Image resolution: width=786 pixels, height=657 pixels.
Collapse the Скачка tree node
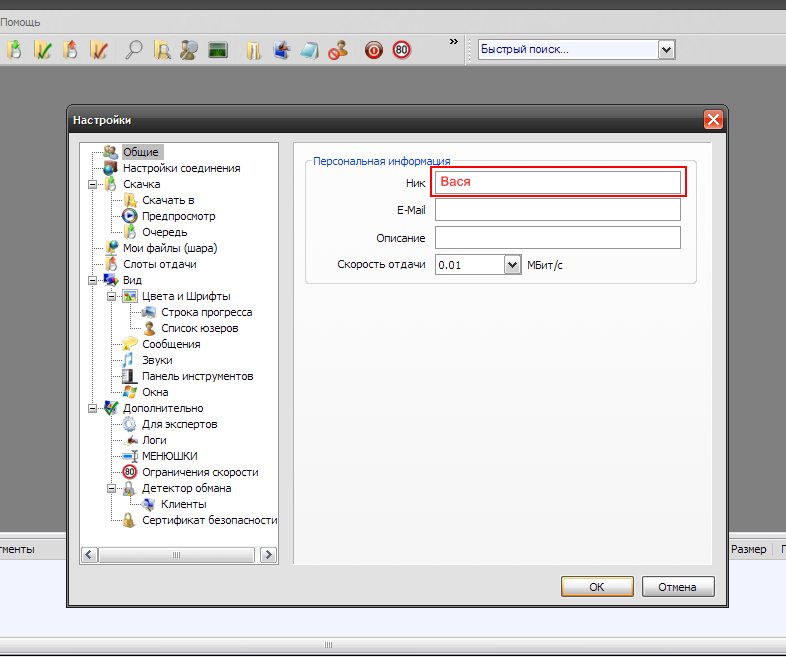tap(93, 184)
